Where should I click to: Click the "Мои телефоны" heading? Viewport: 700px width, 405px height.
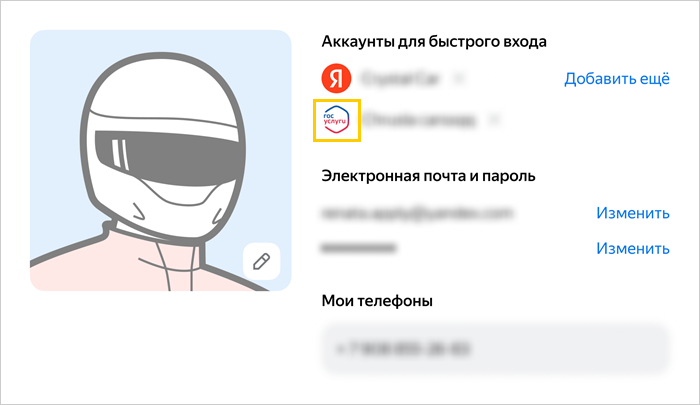pos(377,301)
